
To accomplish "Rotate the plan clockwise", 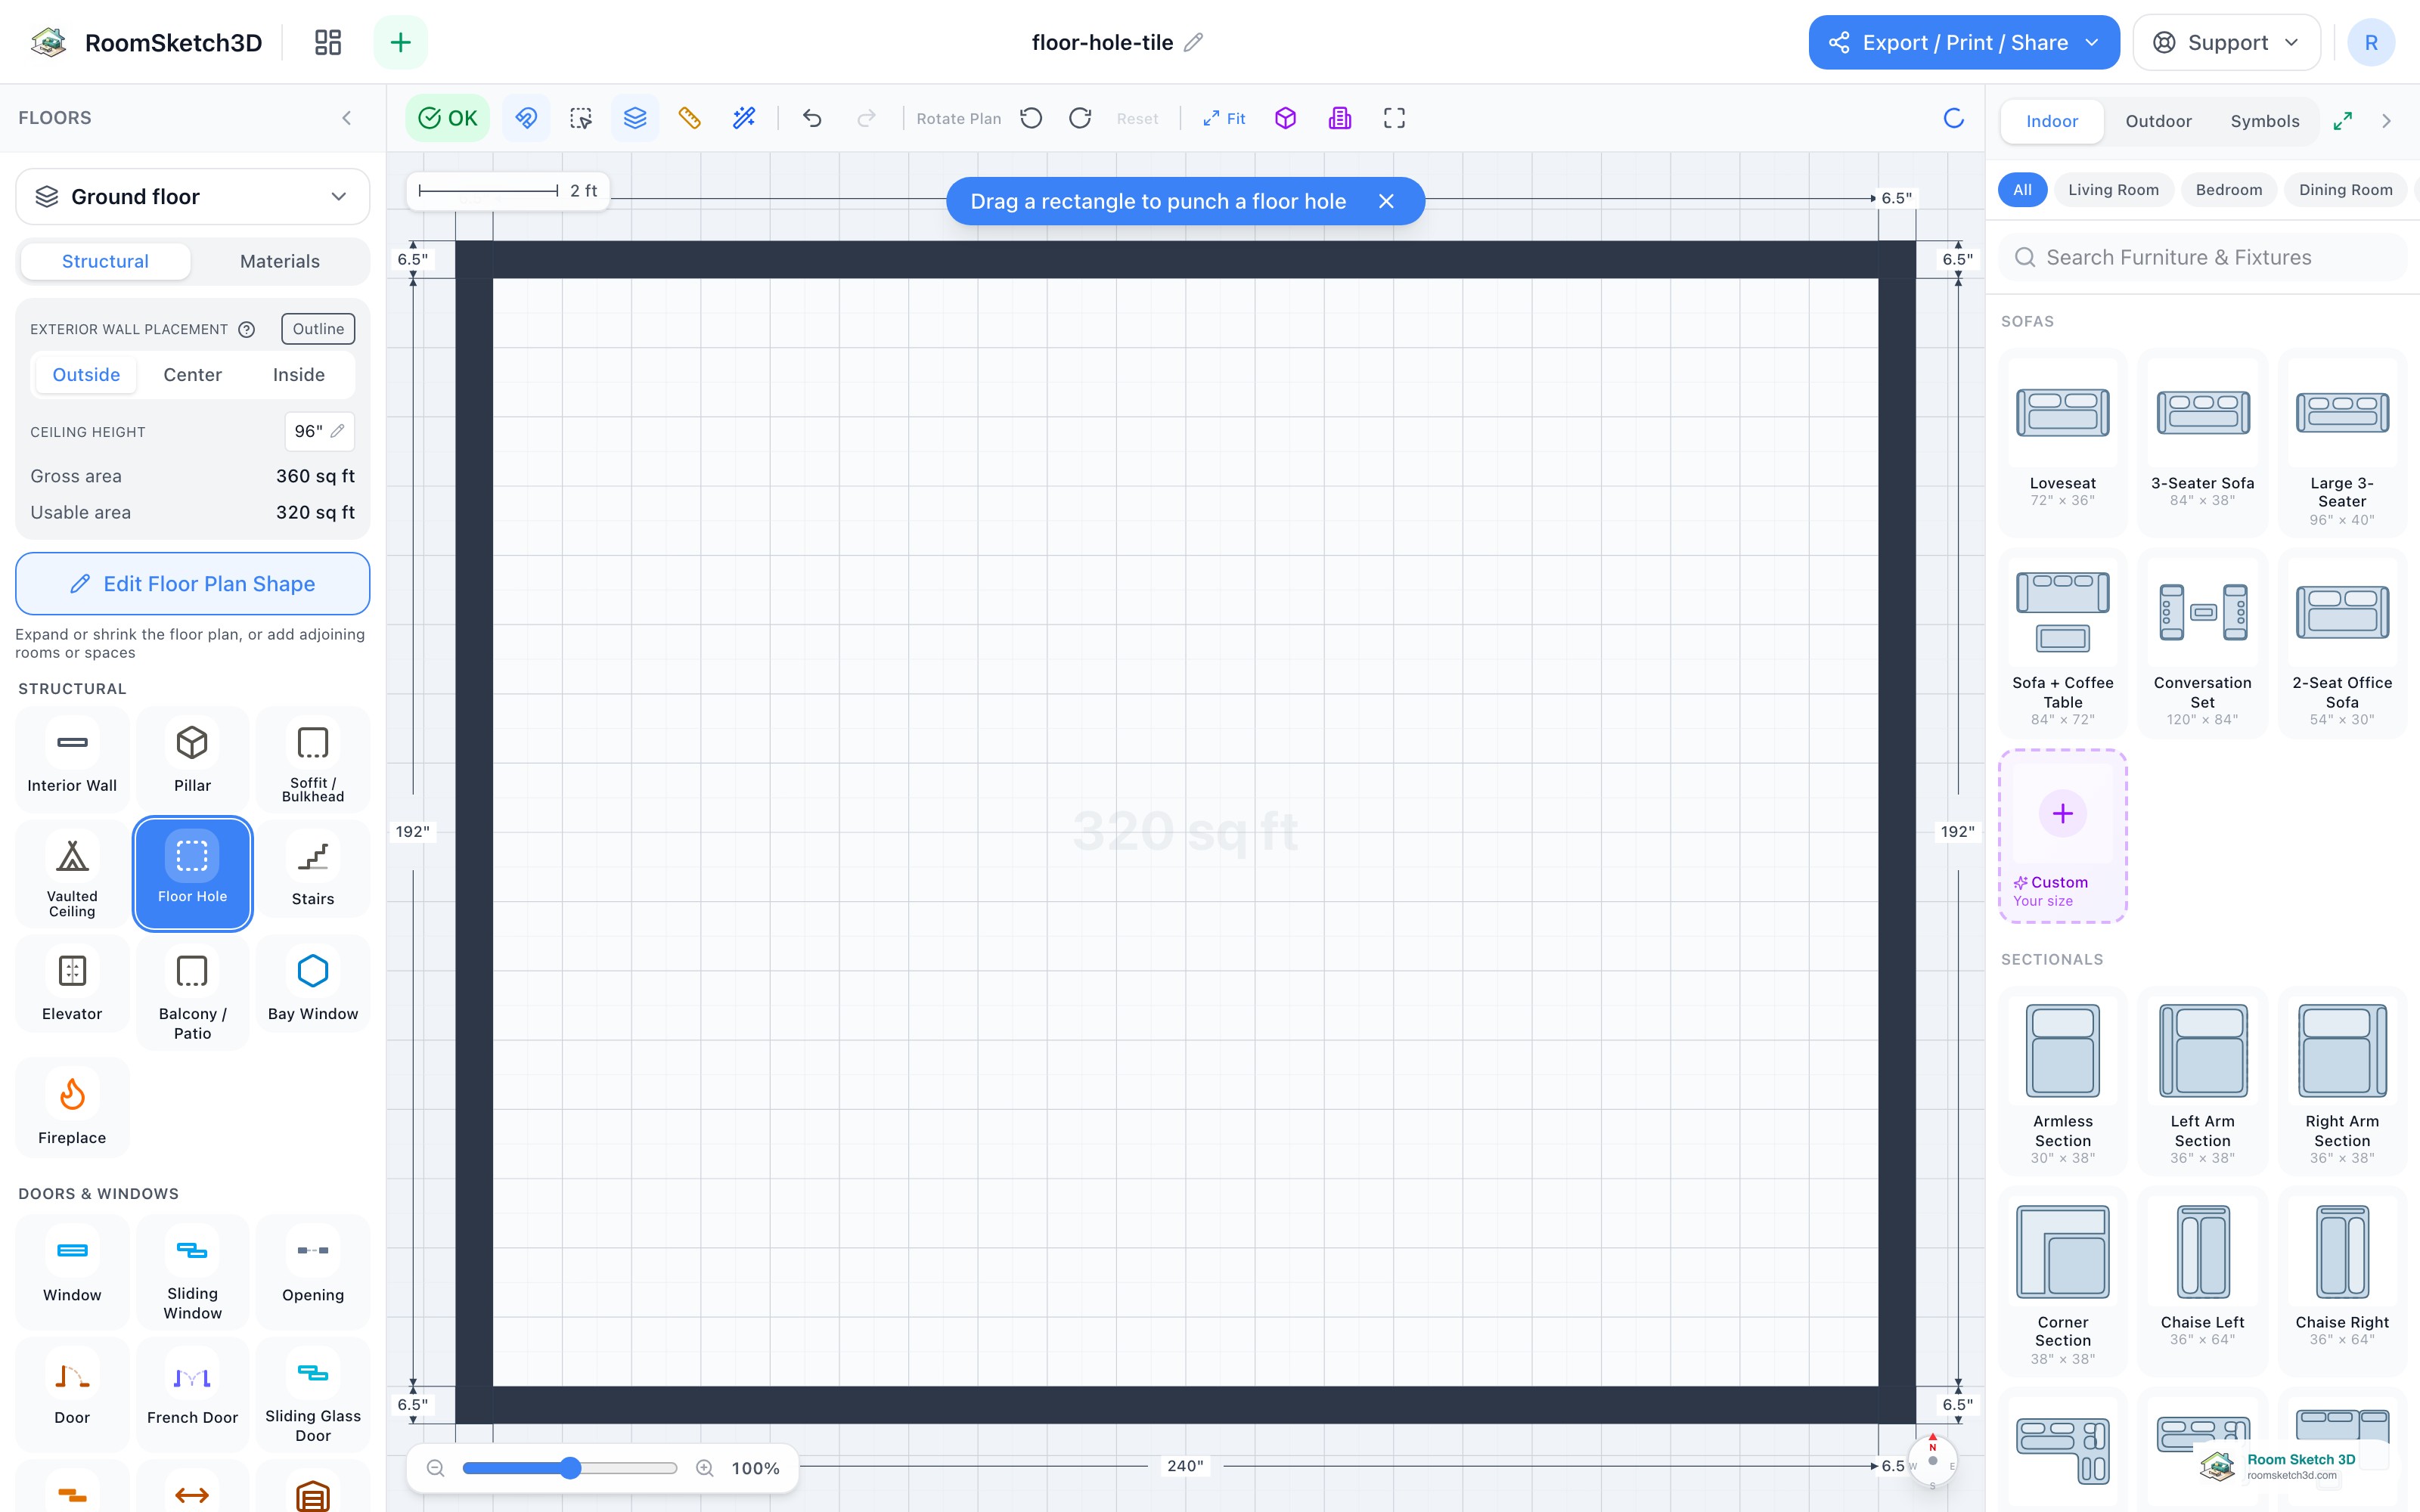I will 1080,118.
